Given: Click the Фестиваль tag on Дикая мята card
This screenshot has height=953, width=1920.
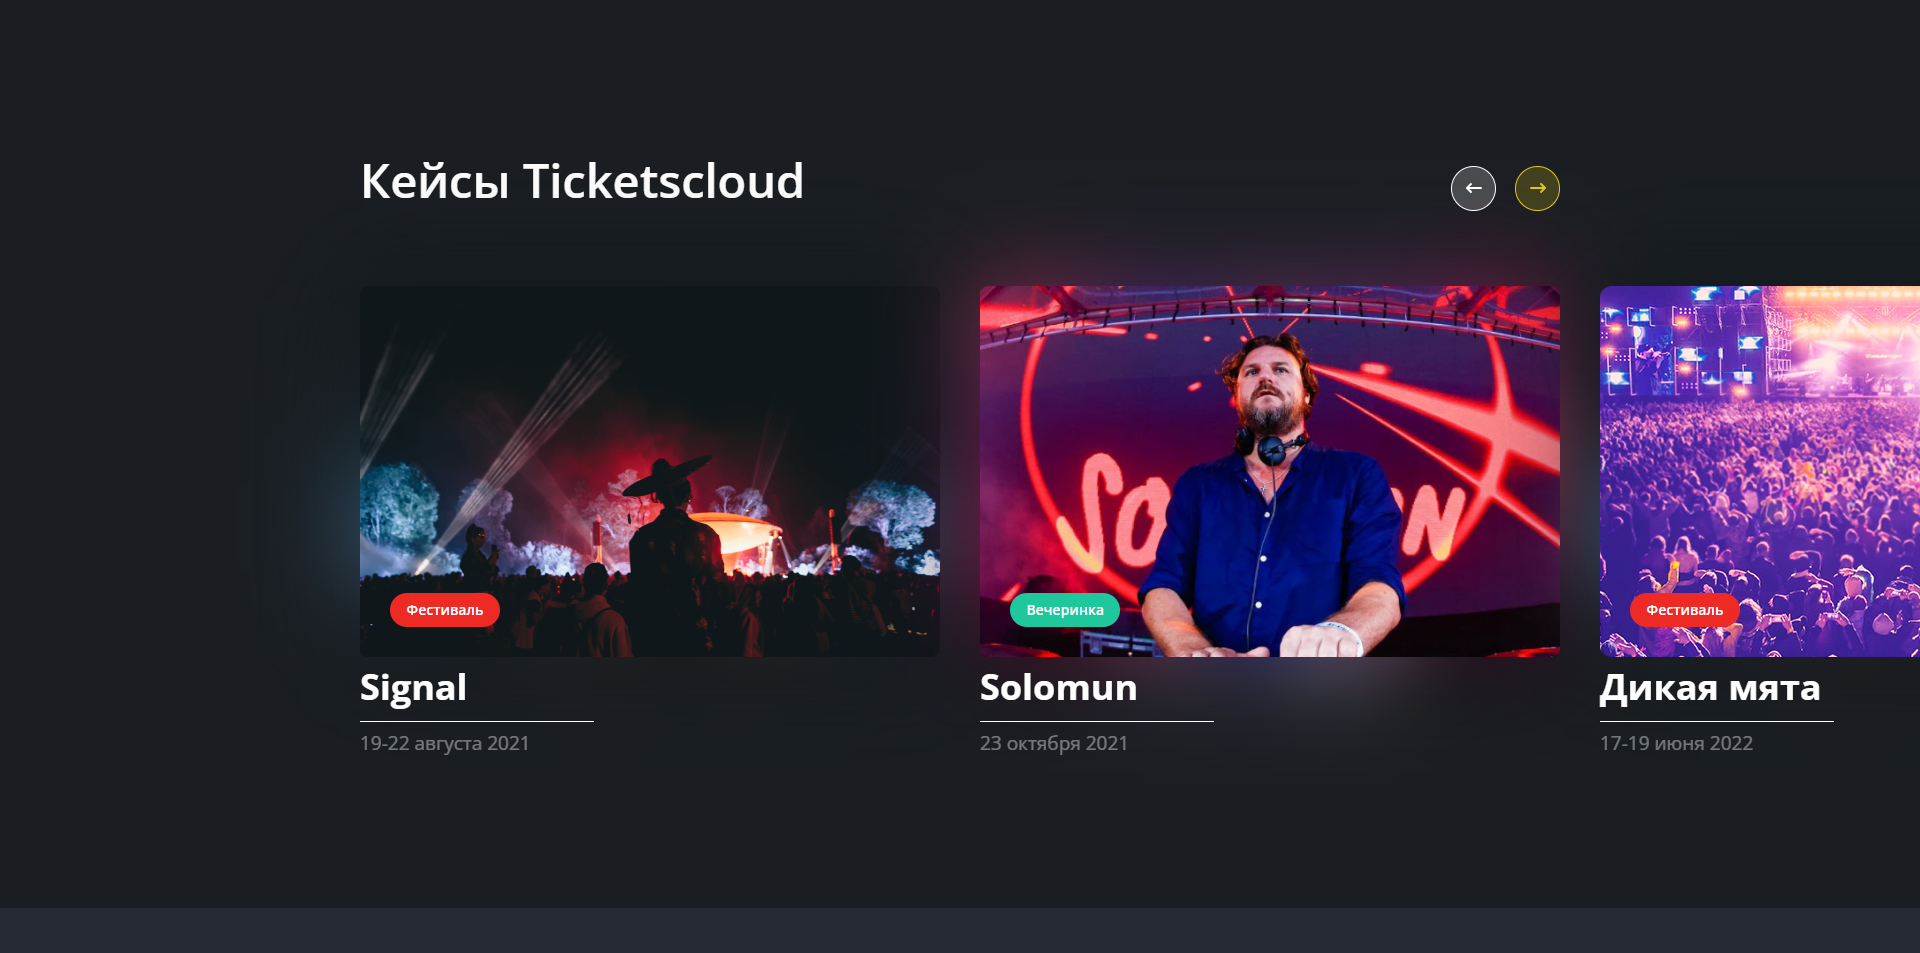Looking at the screenshot, I should point(1684,610).
